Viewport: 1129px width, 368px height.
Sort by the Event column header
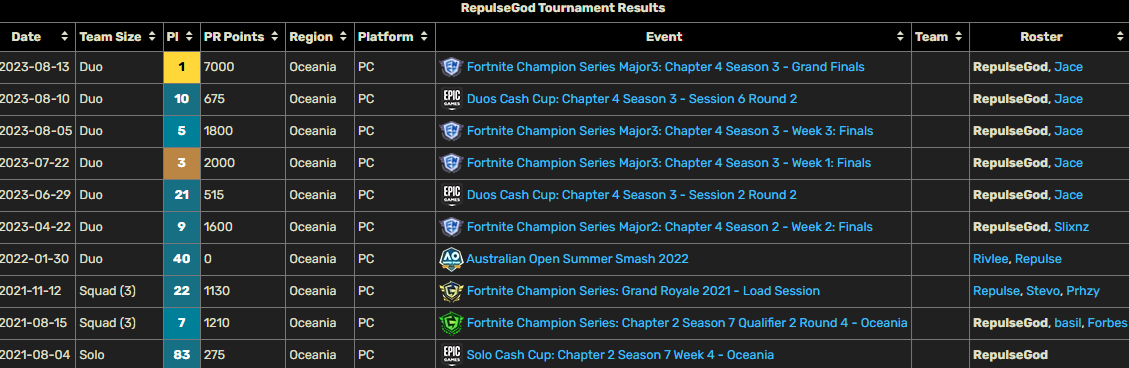(x=673, y=37)
